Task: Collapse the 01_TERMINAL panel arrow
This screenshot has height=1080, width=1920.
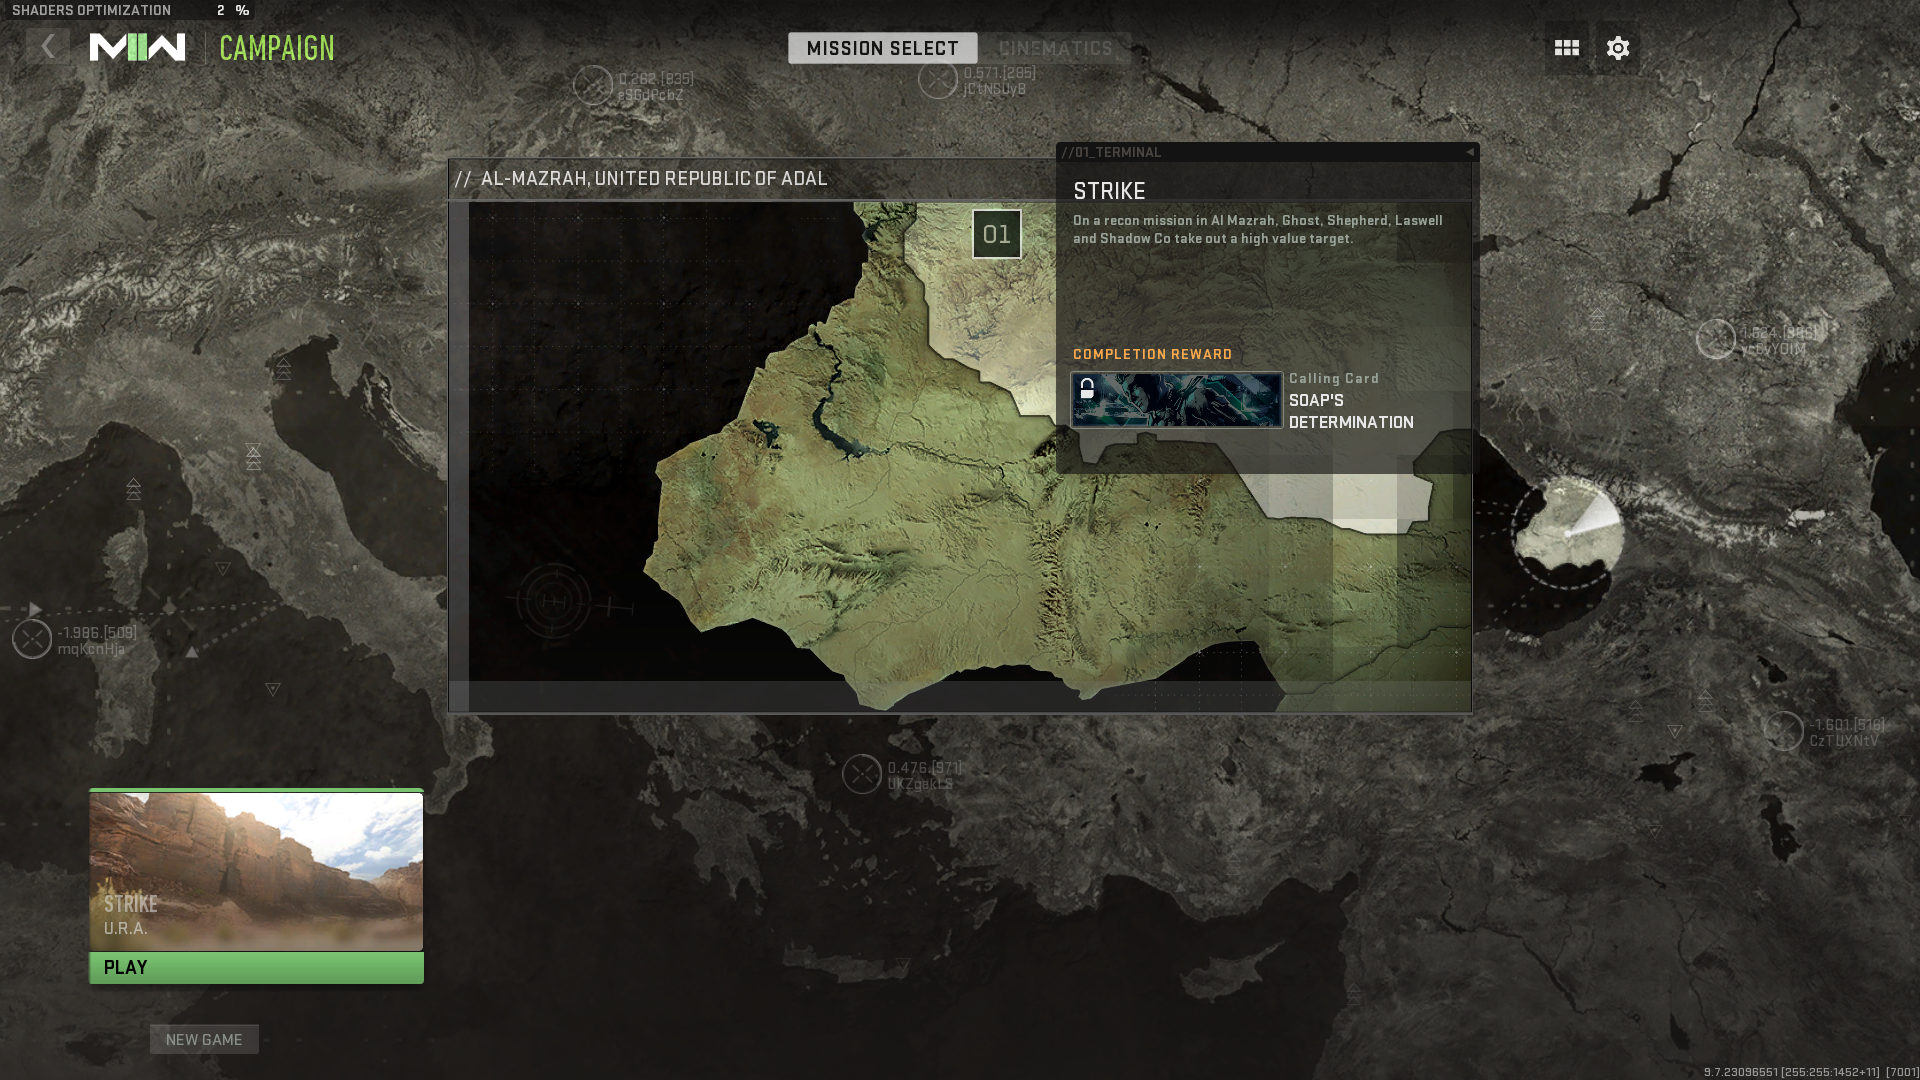Action: 1470,152
